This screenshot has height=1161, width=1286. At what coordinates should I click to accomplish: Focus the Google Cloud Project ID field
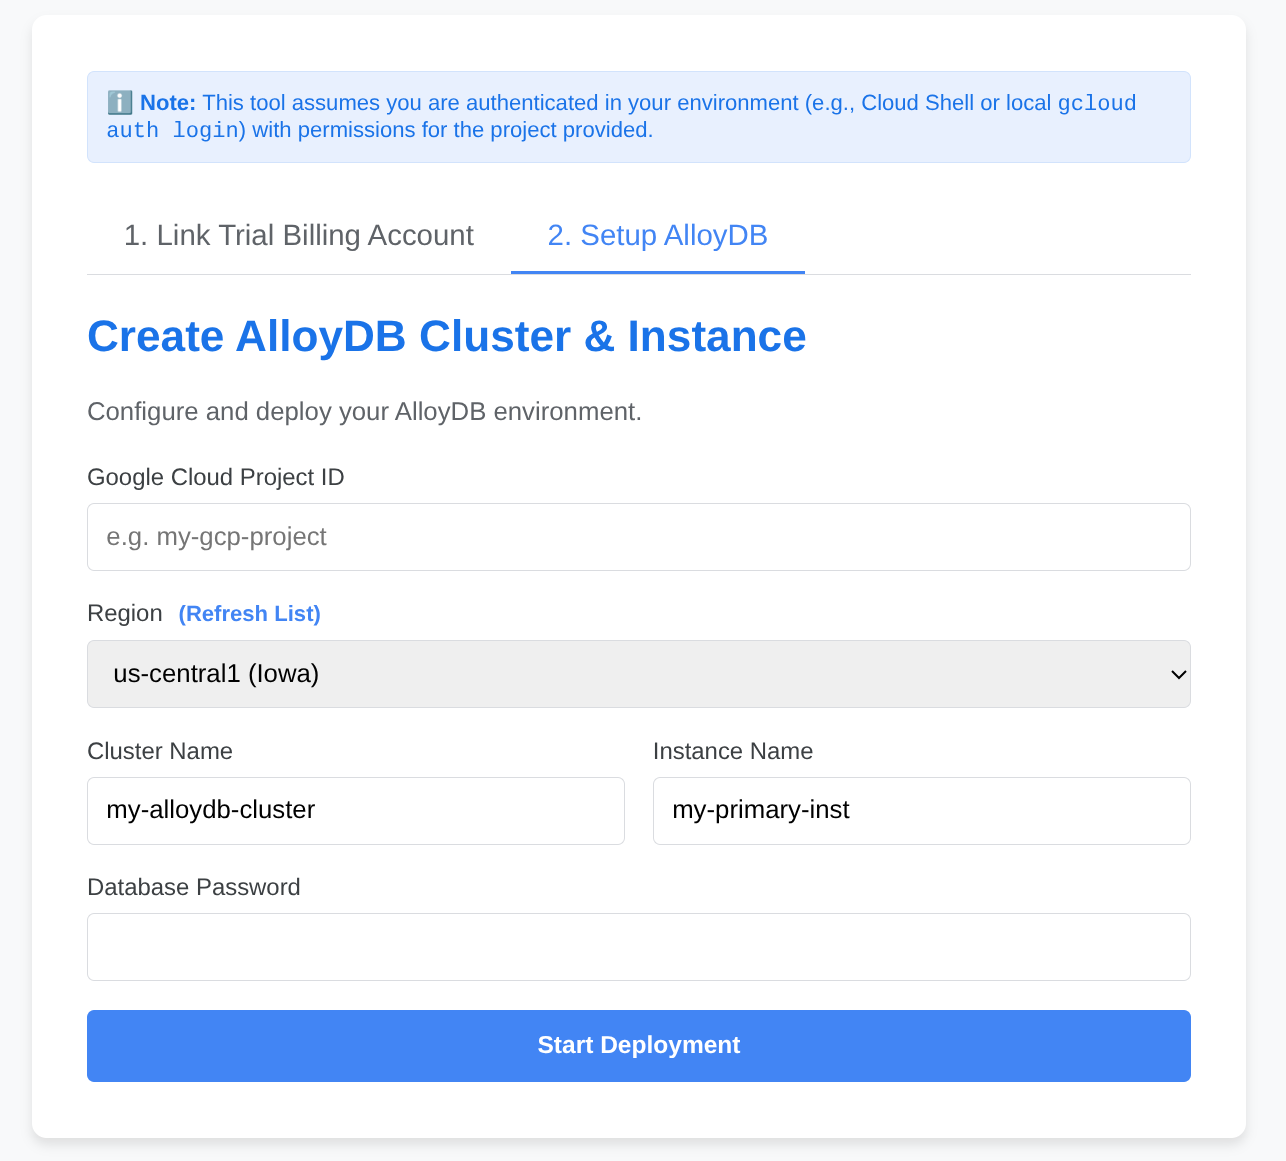coord(638,537)
